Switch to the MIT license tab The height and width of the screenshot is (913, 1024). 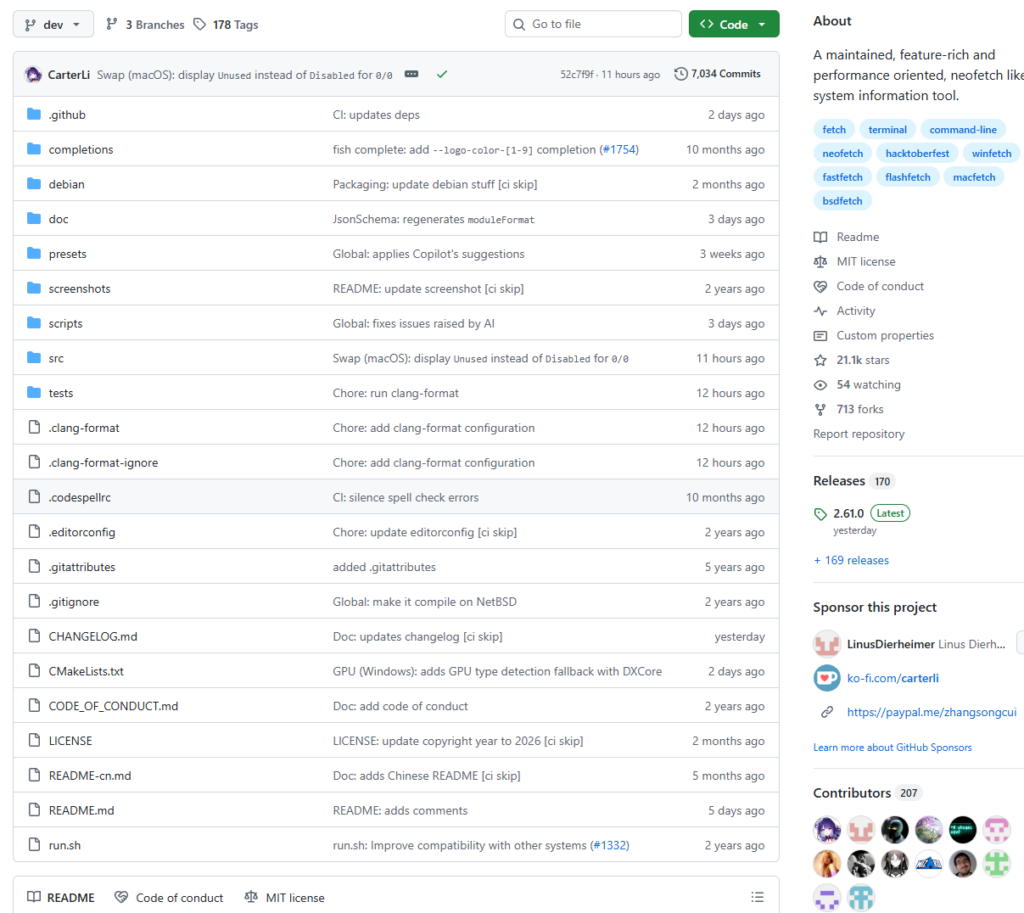pyautogui.click(x=284, y=897)
